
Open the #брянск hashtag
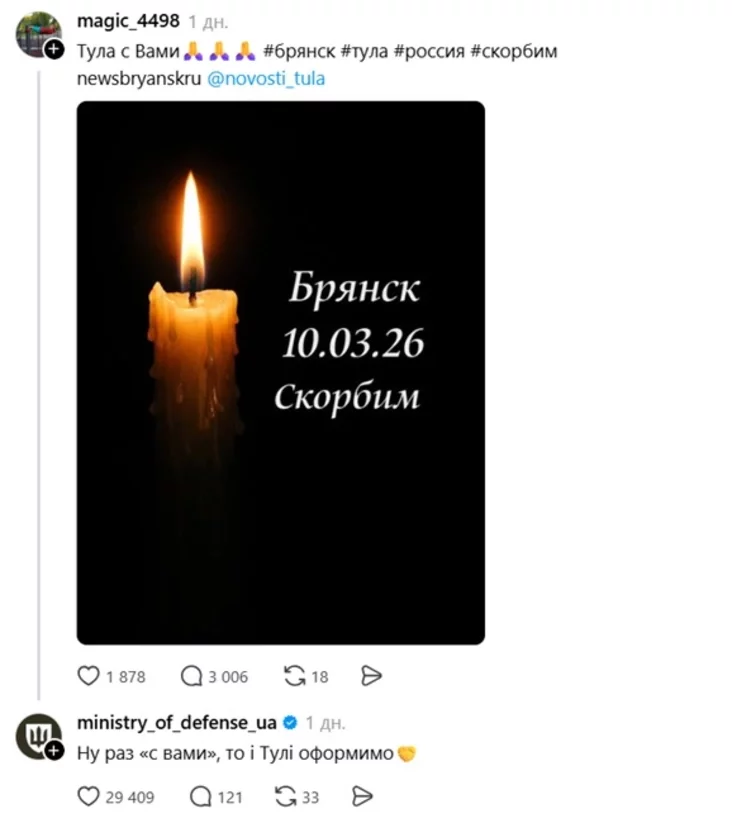(x=297, y=51)
